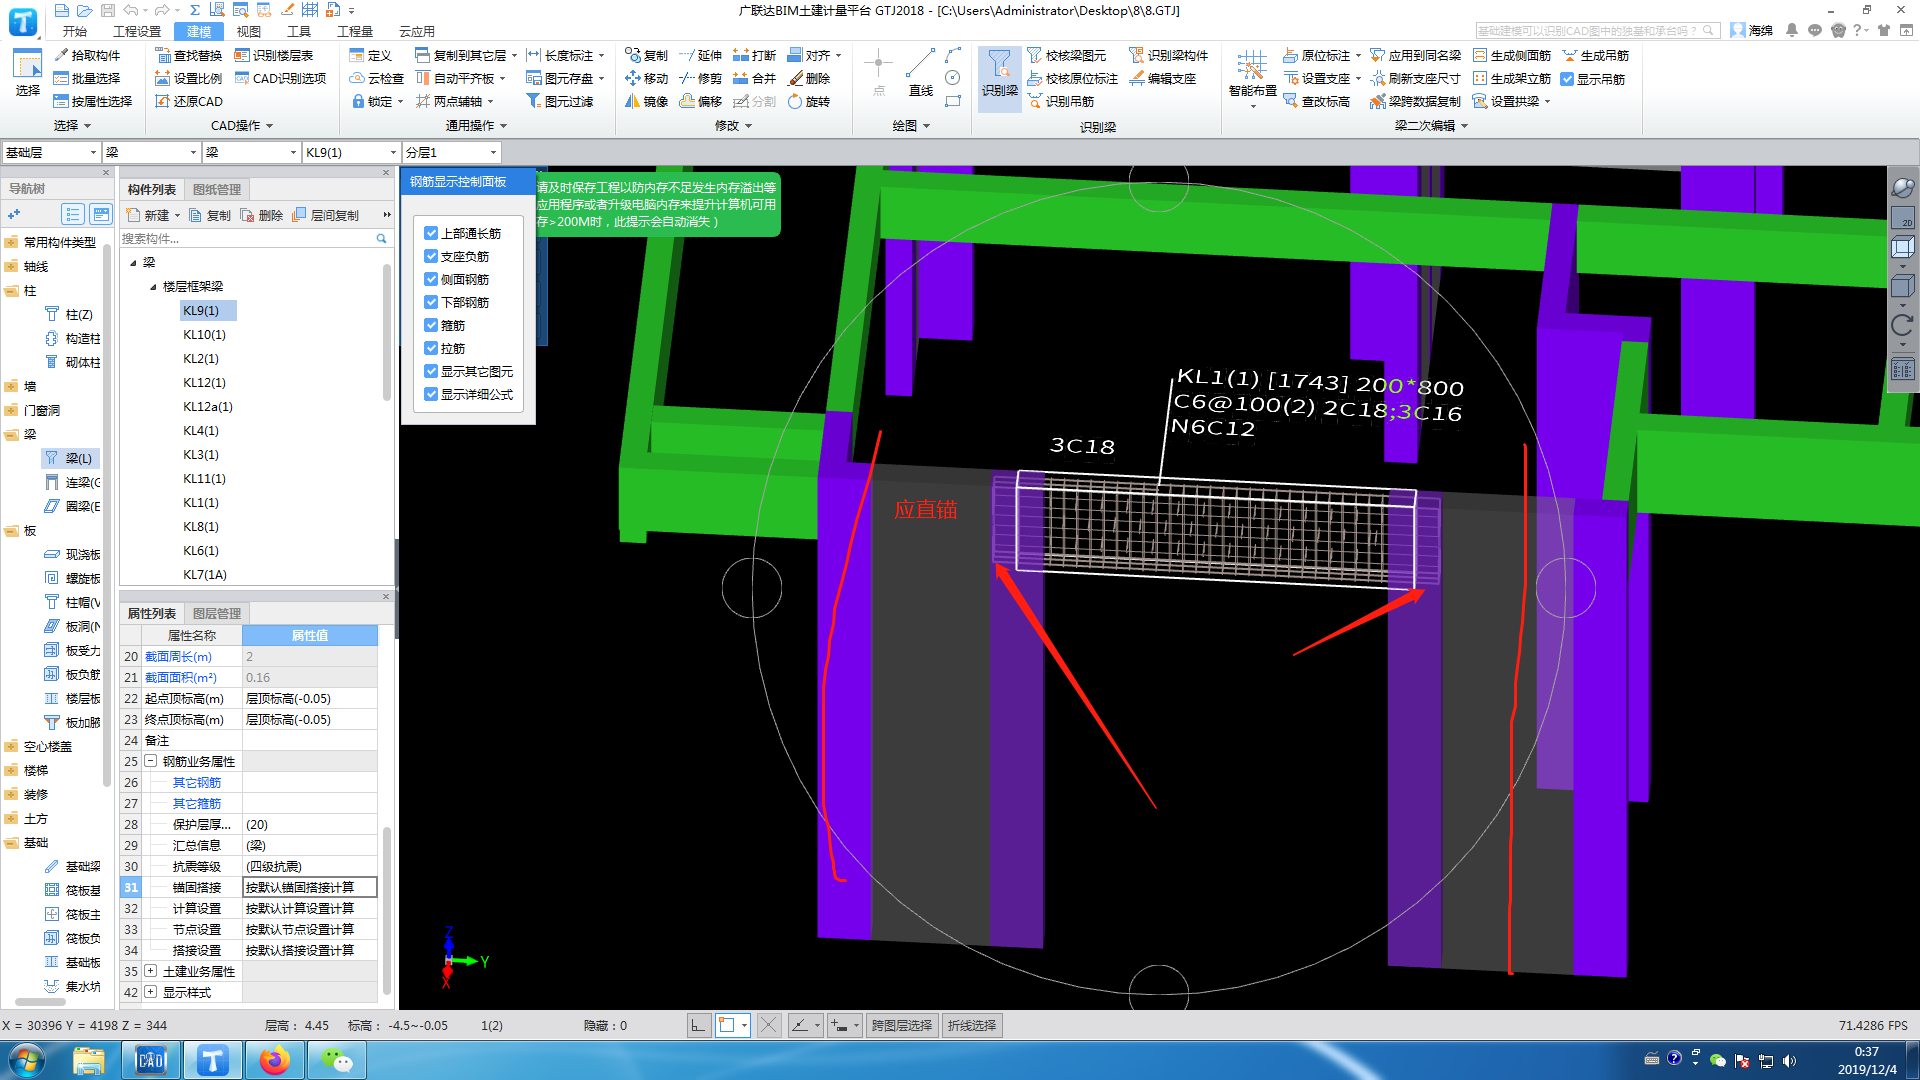Click the 打断 break tool

pos(754,55)
